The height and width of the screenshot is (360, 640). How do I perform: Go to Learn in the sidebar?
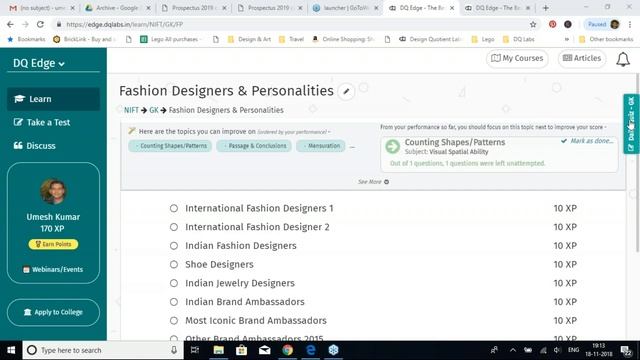[53, 99]
